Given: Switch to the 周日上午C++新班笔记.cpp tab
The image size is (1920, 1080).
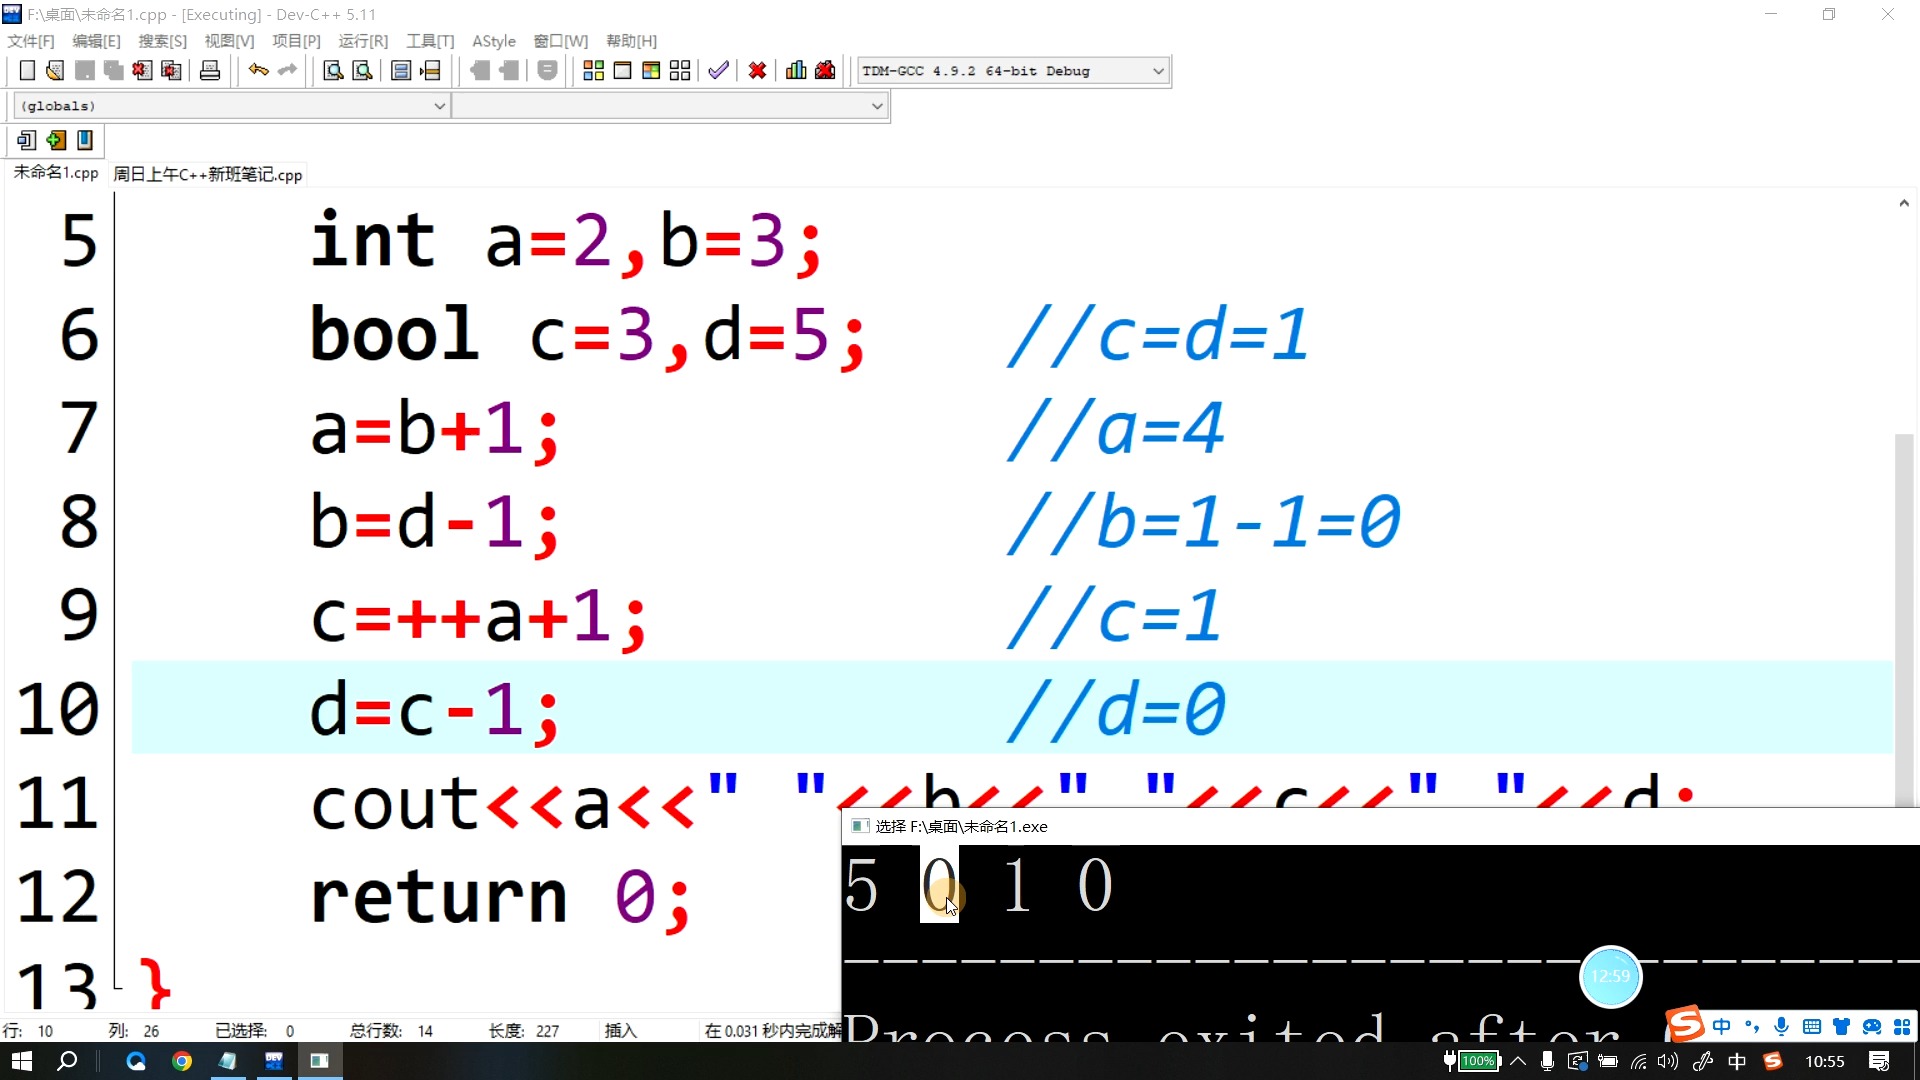Looking at the screenshot, I should 207,174.
